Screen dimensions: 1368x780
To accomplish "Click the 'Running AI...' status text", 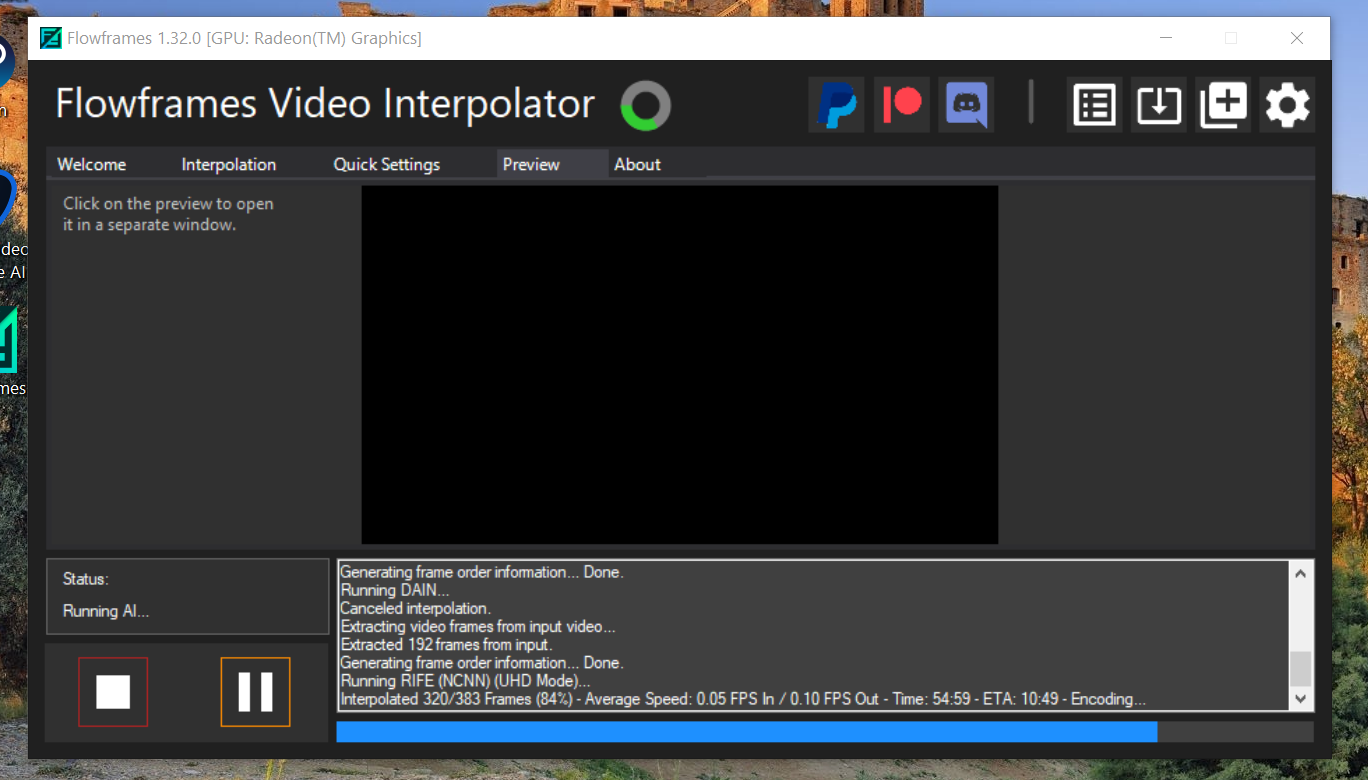I will coord(106,611).
